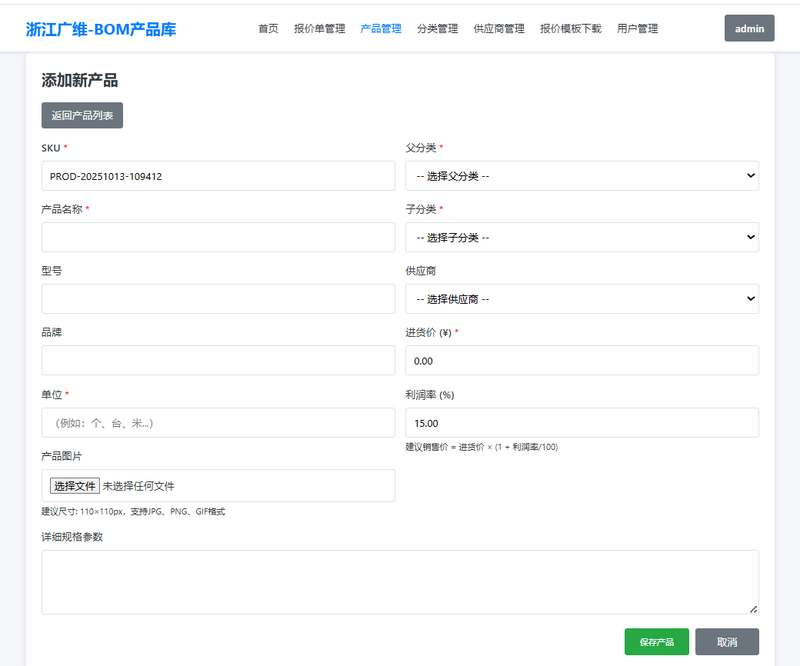Click into the SKU input field

click(218, 176)
